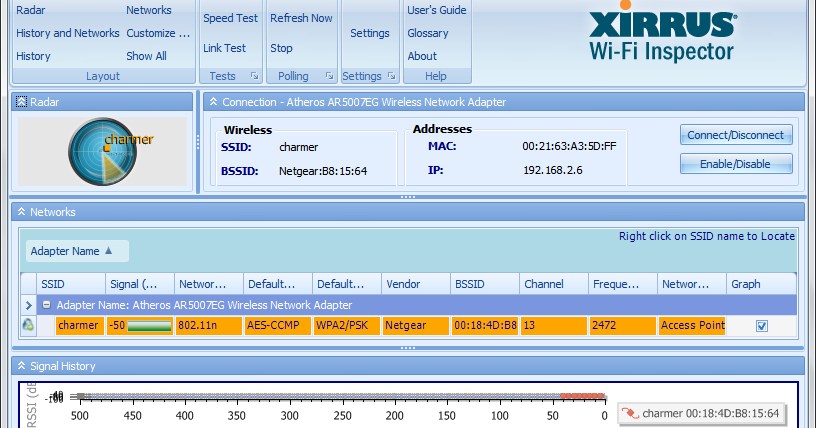
Task: Select the Netgear vendor cell
Action: pos(416,325)
